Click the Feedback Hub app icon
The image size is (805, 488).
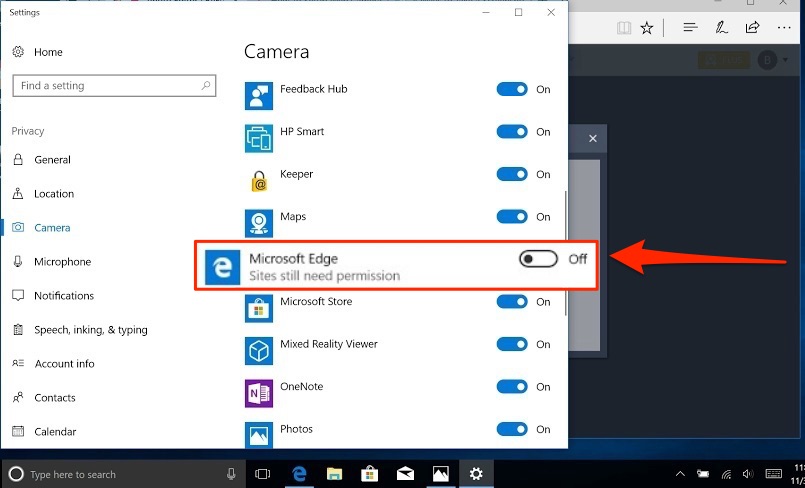[259, 96]
